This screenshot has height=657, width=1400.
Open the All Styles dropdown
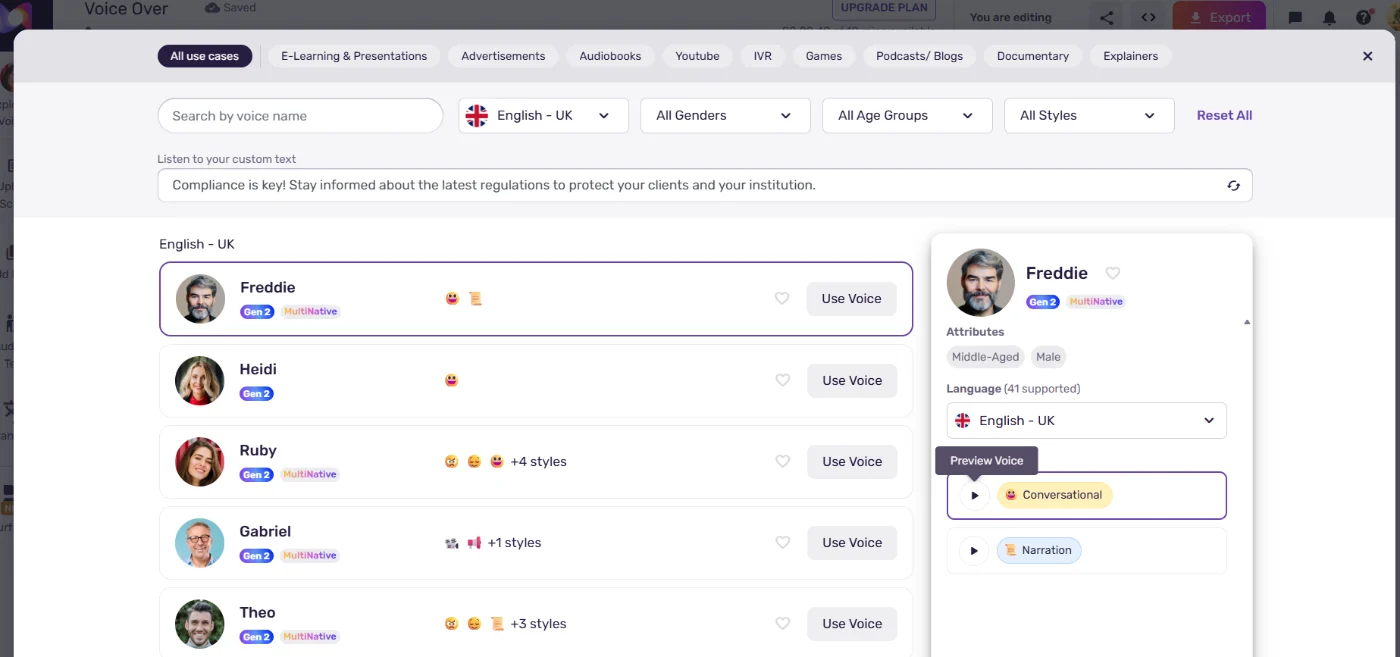pyautogui.click(x=1089, y=115)
